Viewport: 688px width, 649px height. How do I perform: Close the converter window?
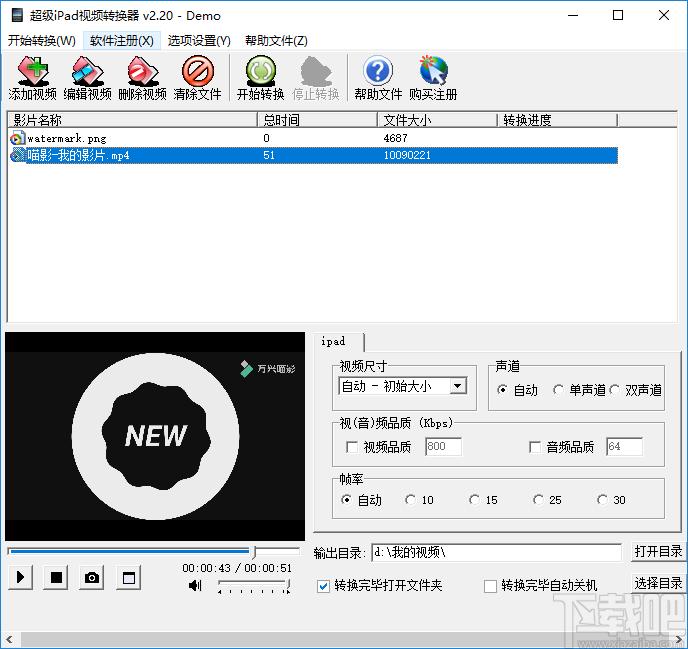[x=664, y=15]
